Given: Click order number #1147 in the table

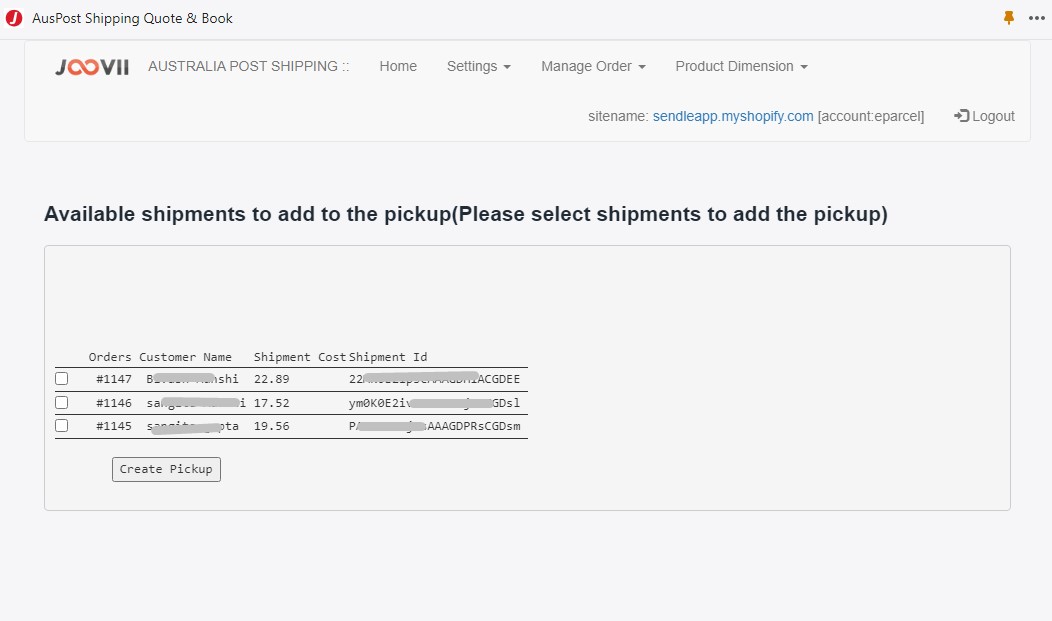Looking at the screenshot, I should tap(114, 379).
